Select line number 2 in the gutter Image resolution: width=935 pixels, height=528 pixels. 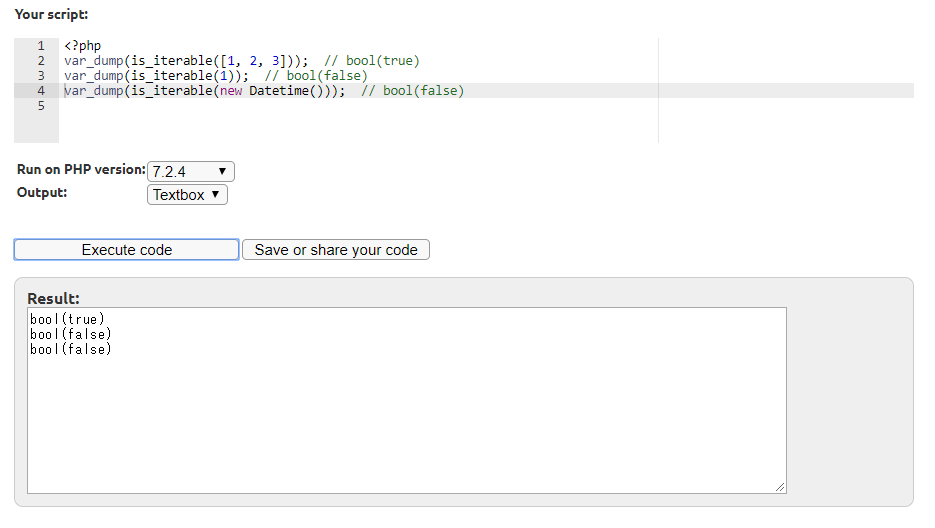41,61
